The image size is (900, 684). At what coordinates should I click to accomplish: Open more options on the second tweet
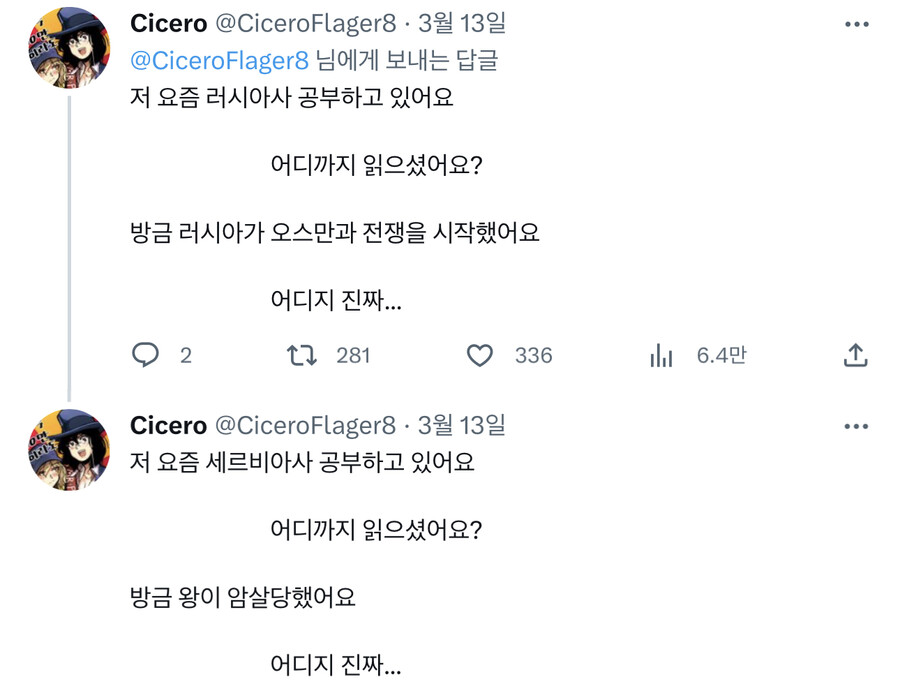(856, 426)
